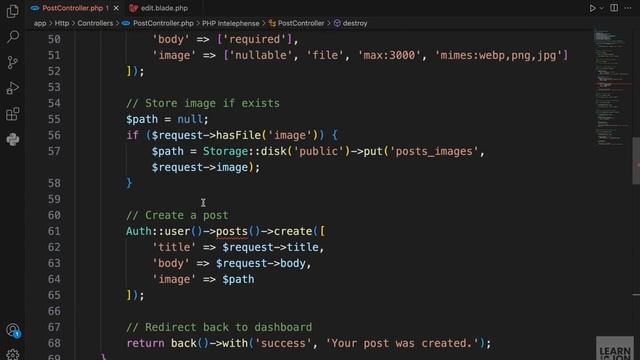Screen dimensions: 640x360
Task: Click the 'image' => $path entry line 64
Action: [203, 279]
